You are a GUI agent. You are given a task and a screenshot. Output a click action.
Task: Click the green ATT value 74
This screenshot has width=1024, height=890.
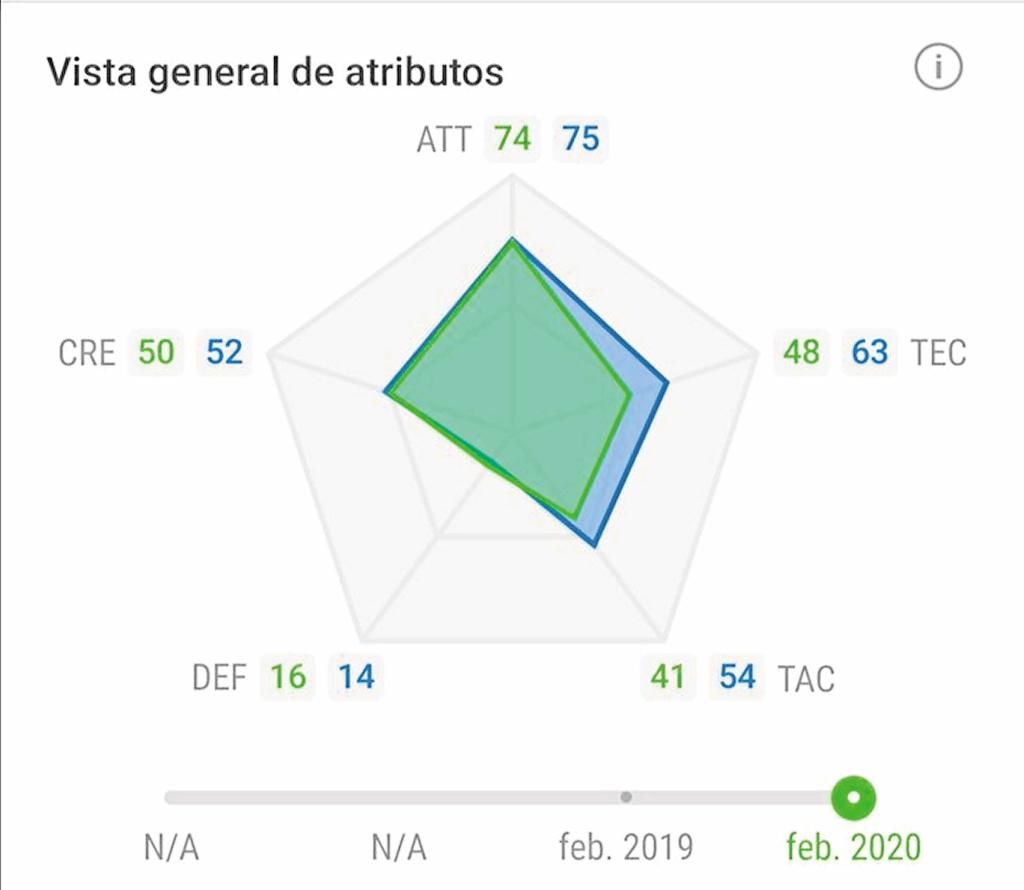[512, 138]
